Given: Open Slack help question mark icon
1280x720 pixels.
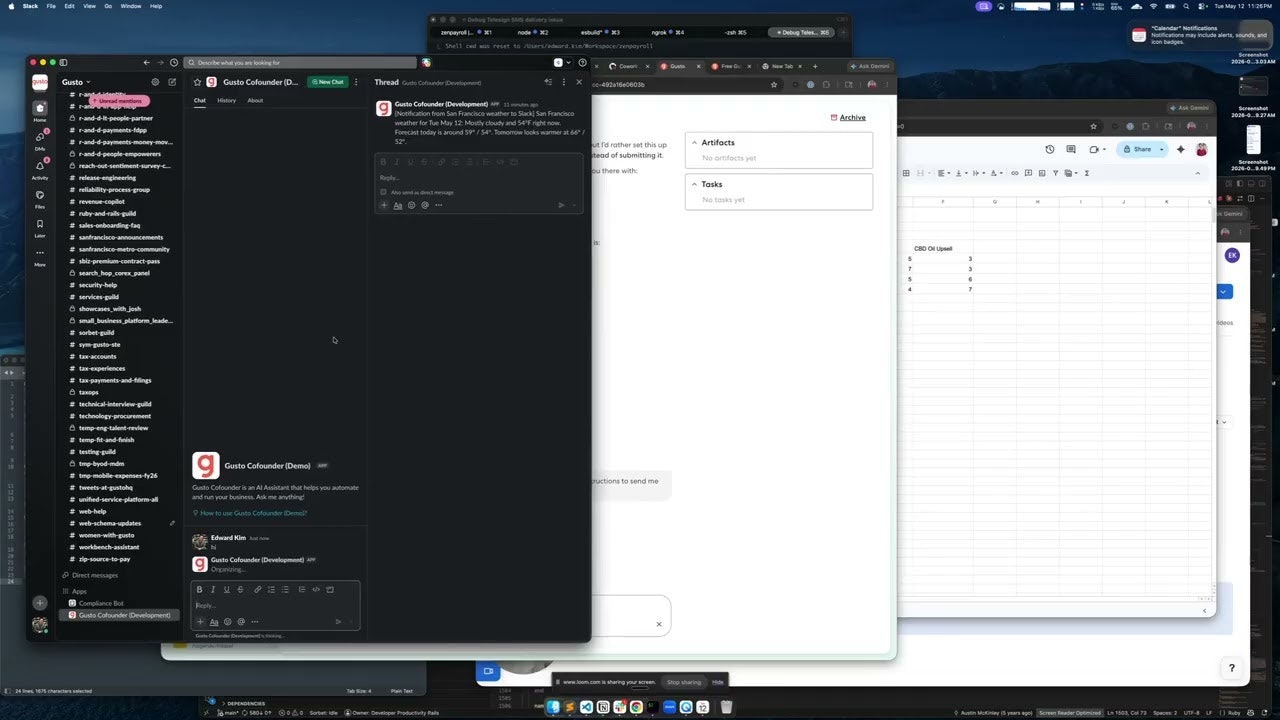Looking at the screenshot, I should pyautogui.click(x=582, y=62).
